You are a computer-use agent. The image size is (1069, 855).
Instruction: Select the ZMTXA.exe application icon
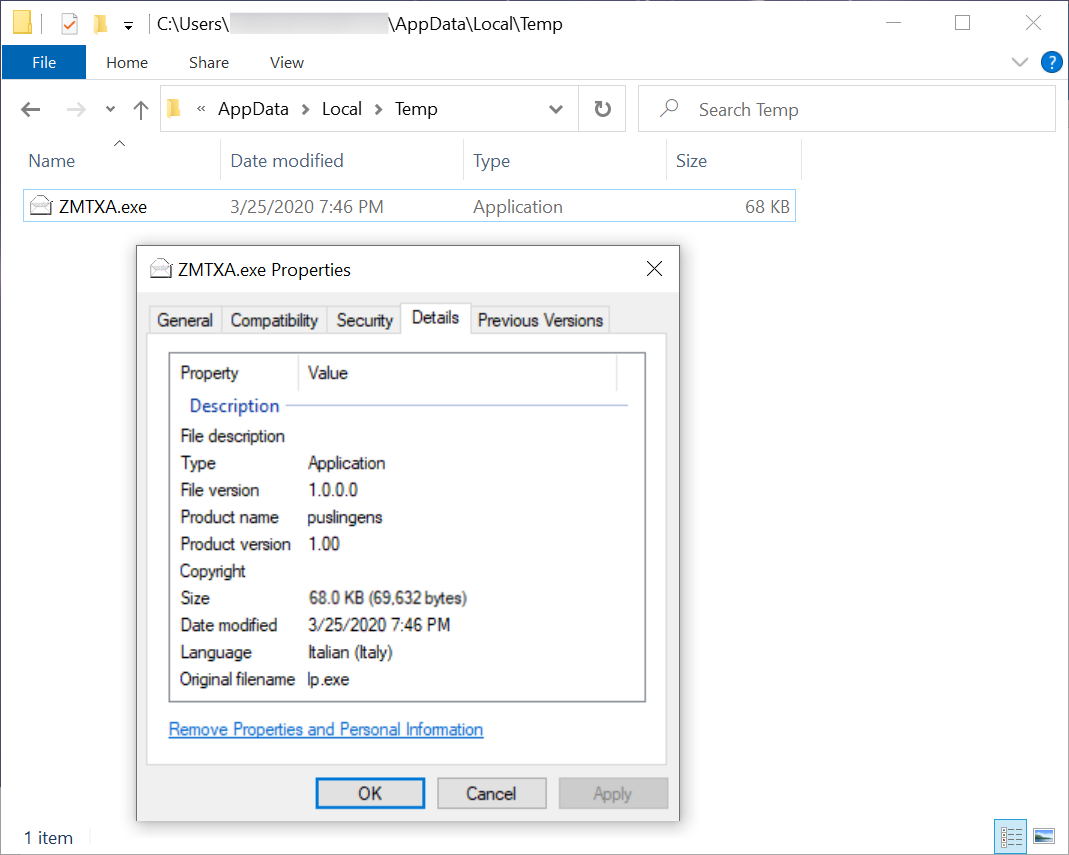[x=40, y=206]
